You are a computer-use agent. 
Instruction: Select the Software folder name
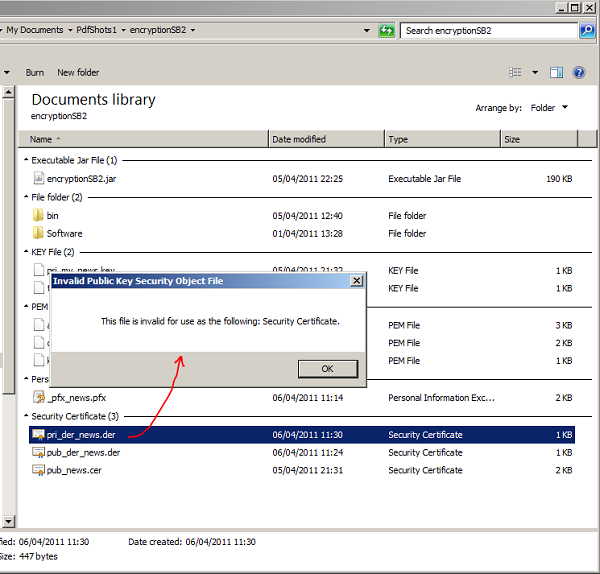click(64, 233)
